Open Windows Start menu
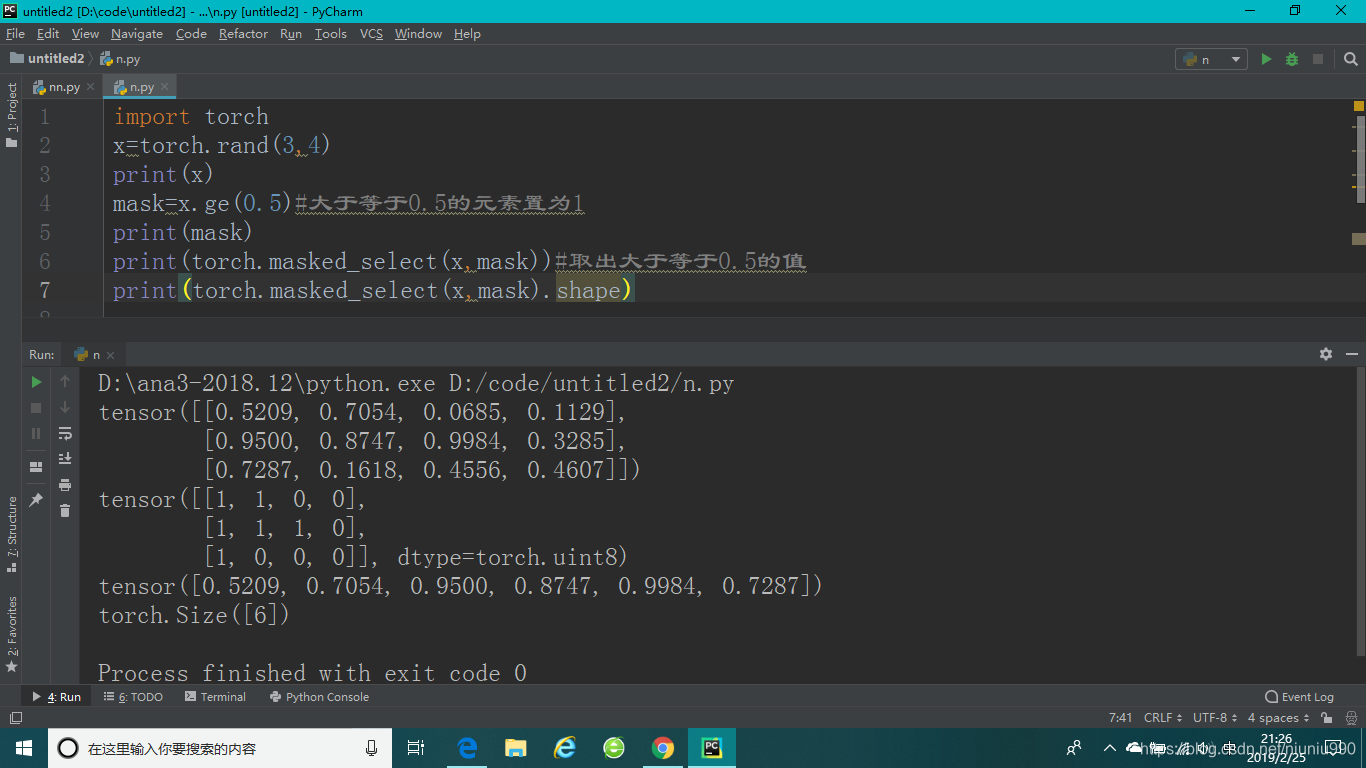This screenshot has width=1366, height=768. tap(24, 748)
